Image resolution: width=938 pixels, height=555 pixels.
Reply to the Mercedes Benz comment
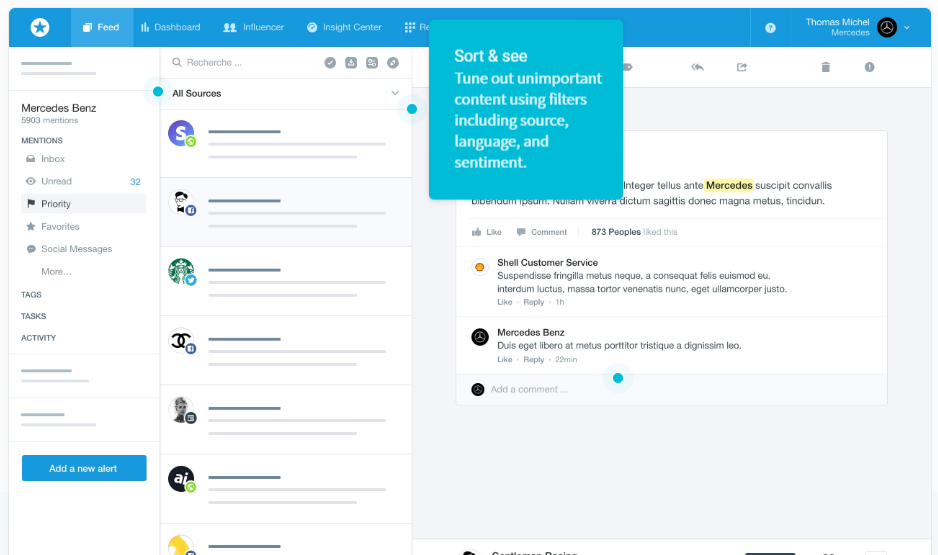click(x=534, y=359)
